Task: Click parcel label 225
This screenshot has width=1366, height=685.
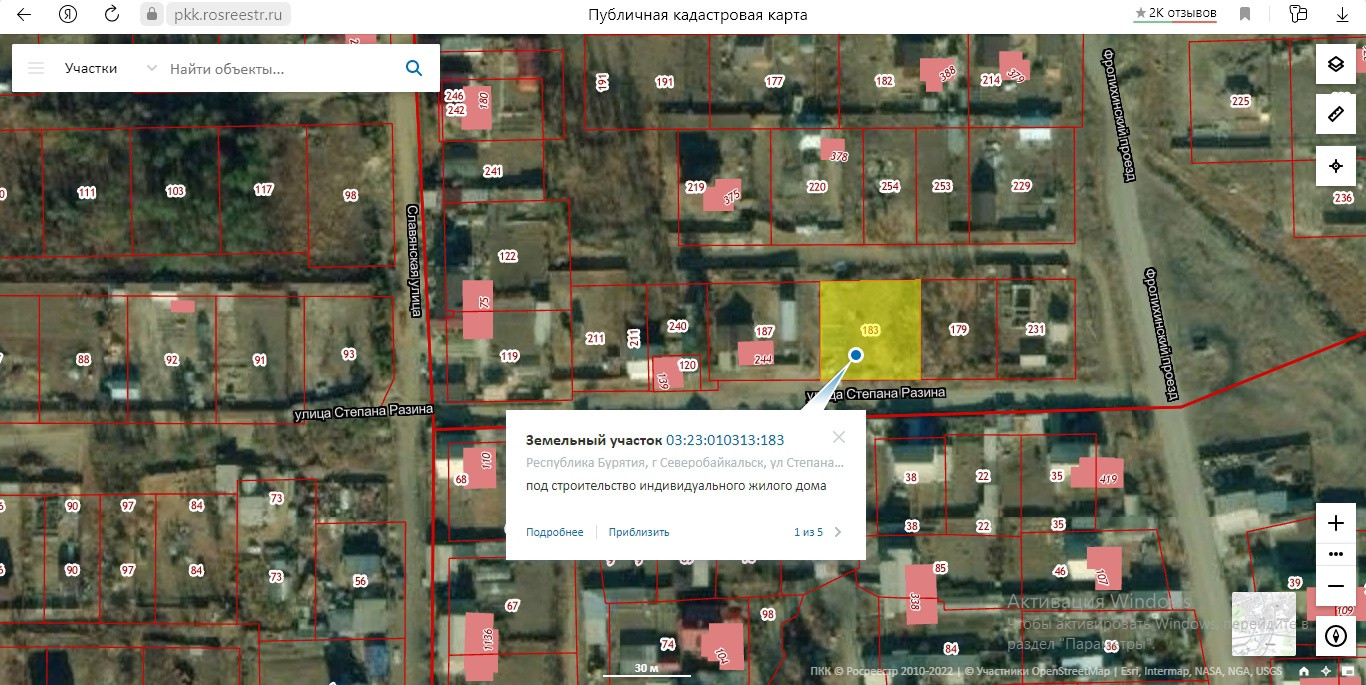Action: (1240, 101)
